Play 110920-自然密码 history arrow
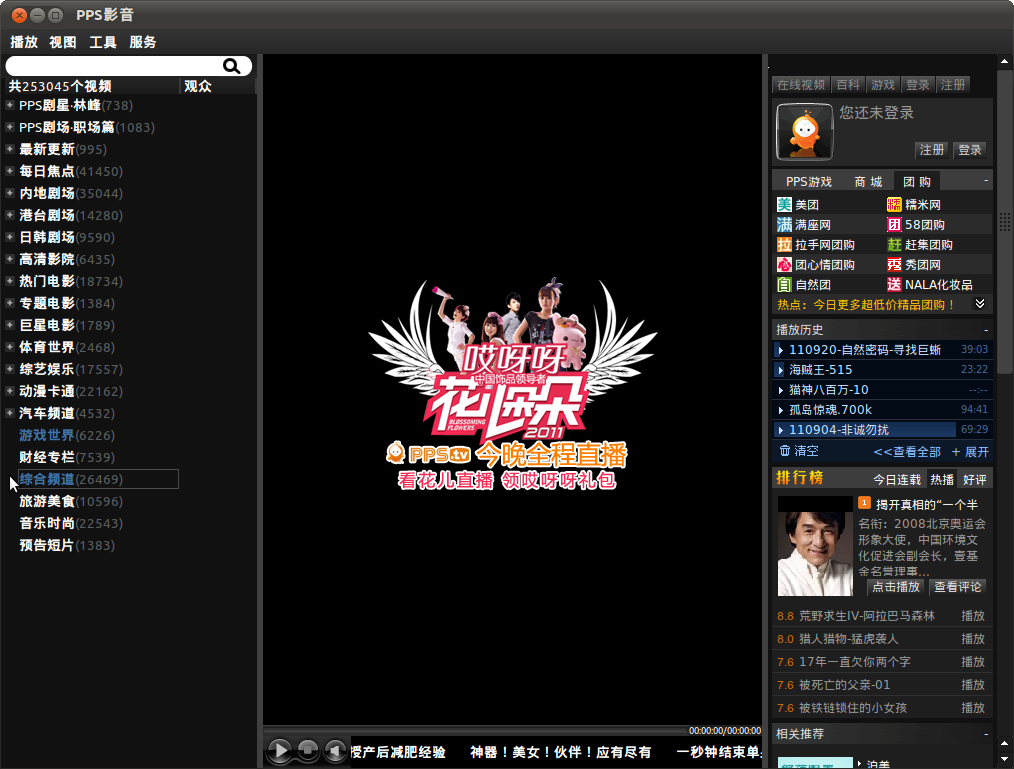1014x769 pixels. (x=781, y=350)
